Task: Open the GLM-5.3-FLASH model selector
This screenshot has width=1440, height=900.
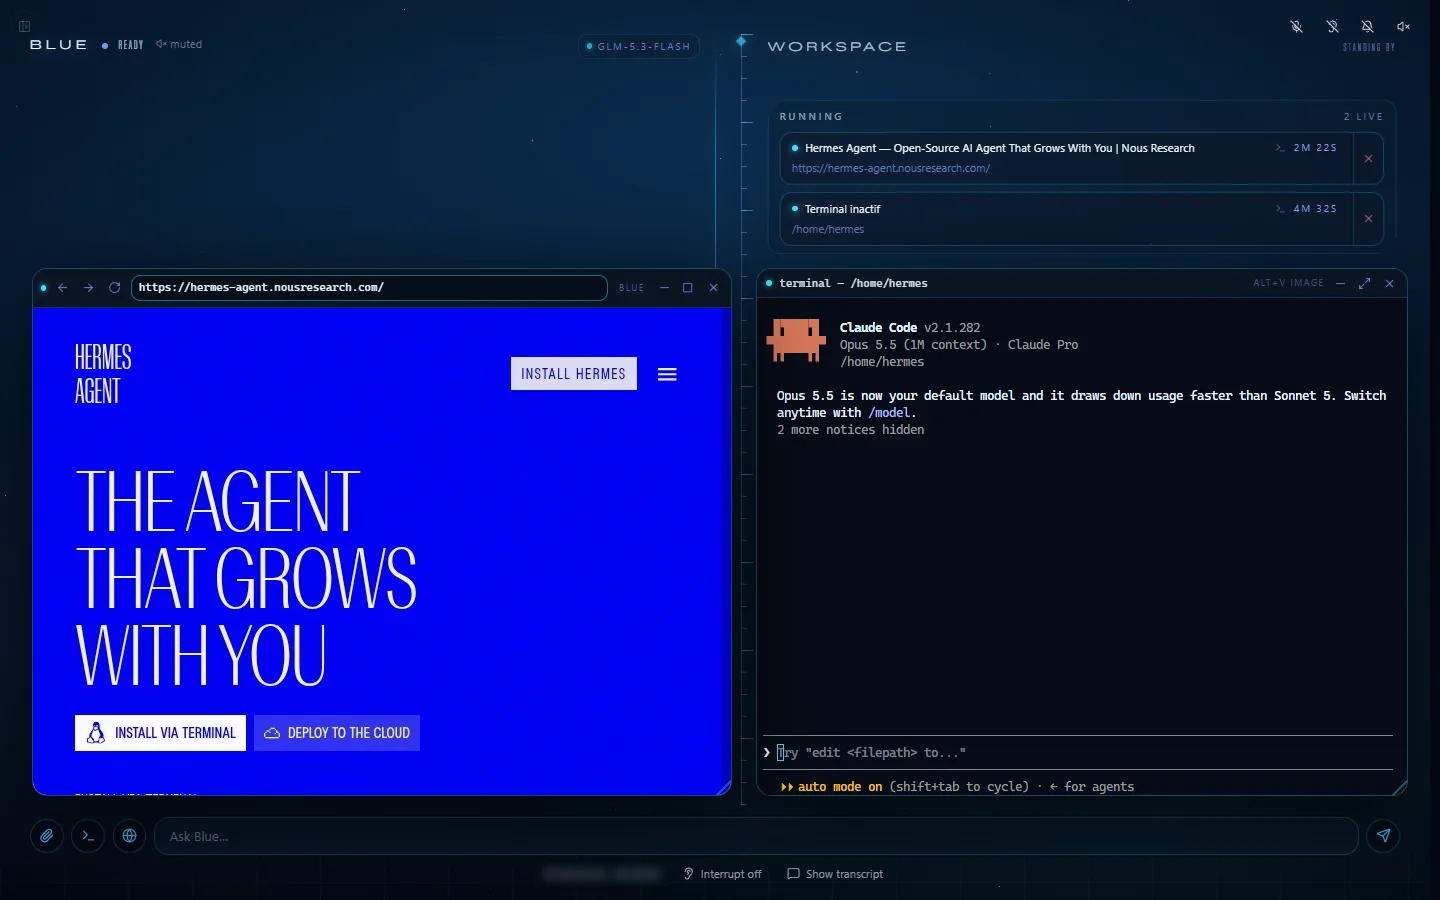Action: coord(638,46)
